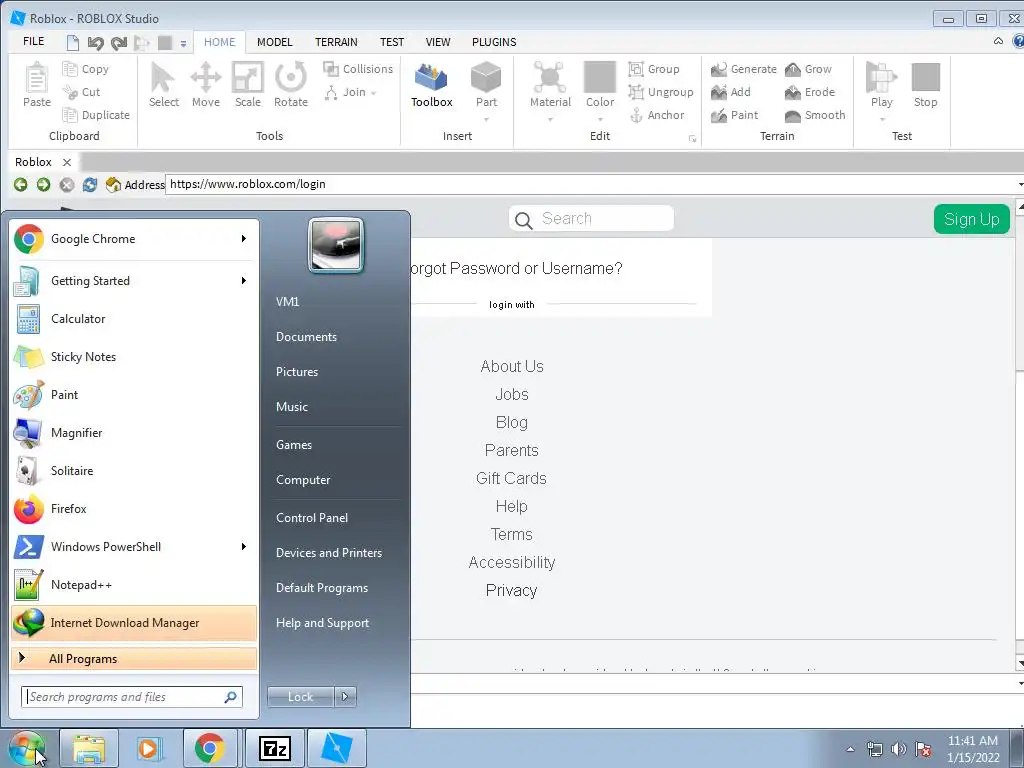1024x768 pixels.
Task: Switch to the VIEW tab
Action: (x=438, y=42)
